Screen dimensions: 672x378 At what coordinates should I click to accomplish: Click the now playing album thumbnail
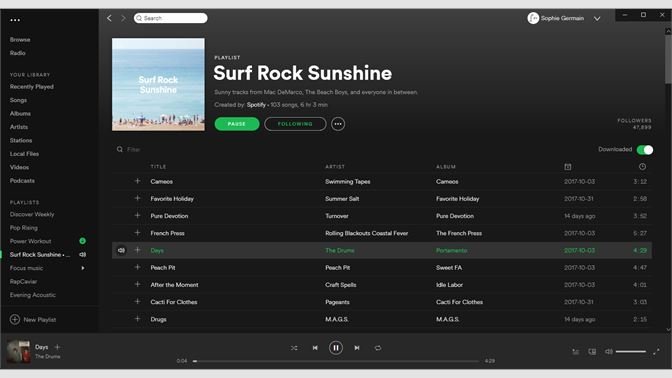pos(18,351)
